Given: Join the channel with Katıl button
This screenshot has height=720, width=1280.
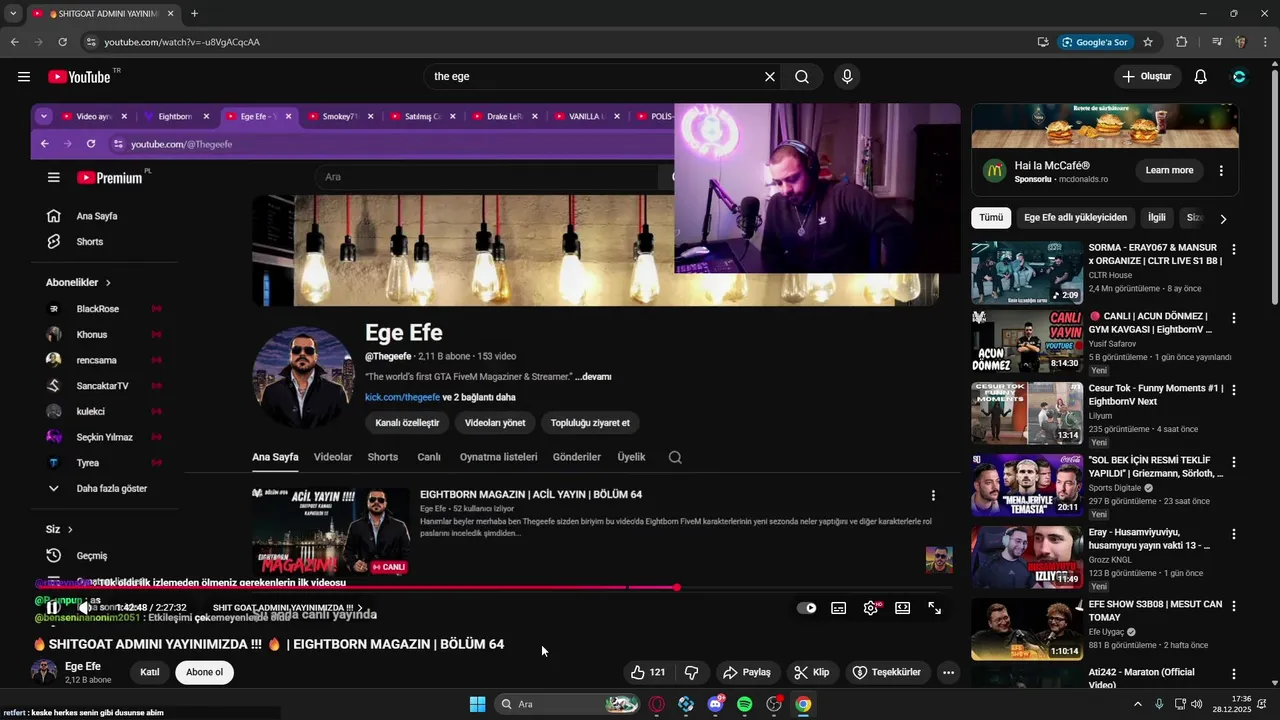Looking at the screenshot, I should tap(150, 672).
